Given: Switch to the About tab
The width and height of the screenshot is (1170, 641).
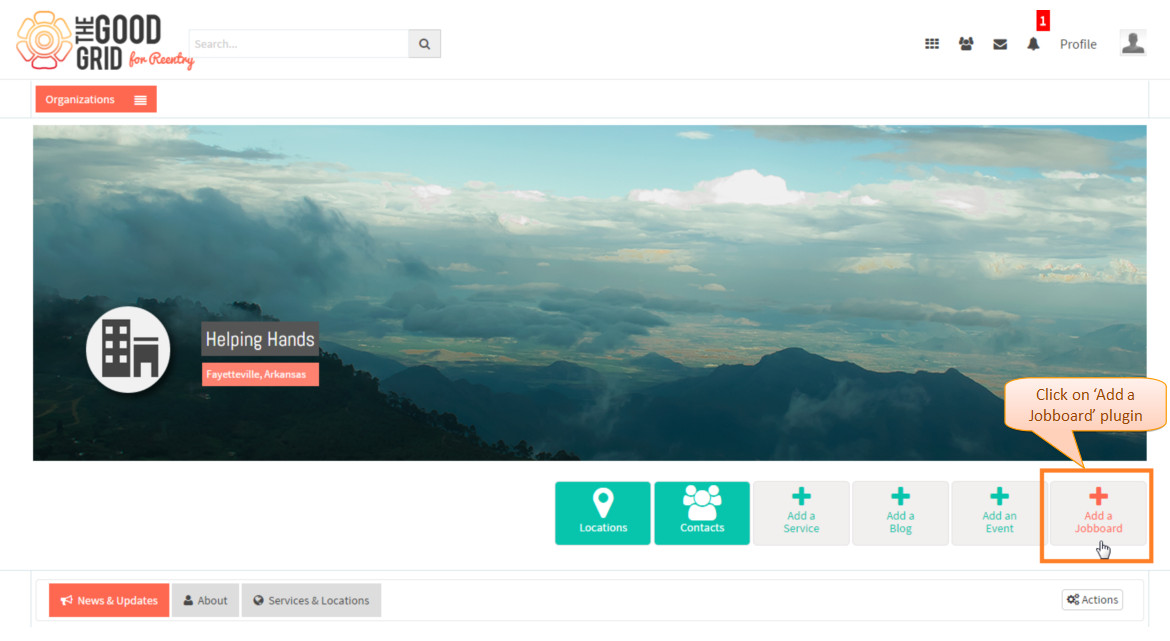Looking at the screenshot, I should point(205,600).
